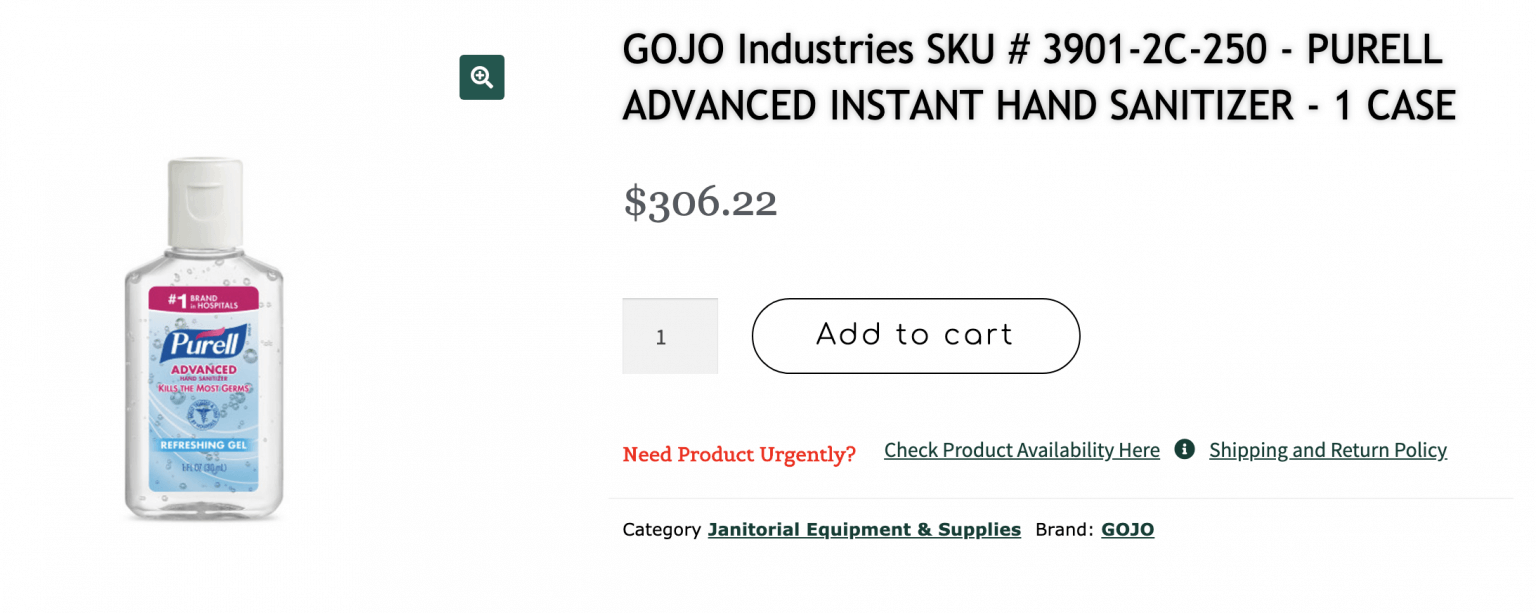
Task: Click the GOJO Industries product title heading
Action: pyautogui.click(x=1039, y=77)
